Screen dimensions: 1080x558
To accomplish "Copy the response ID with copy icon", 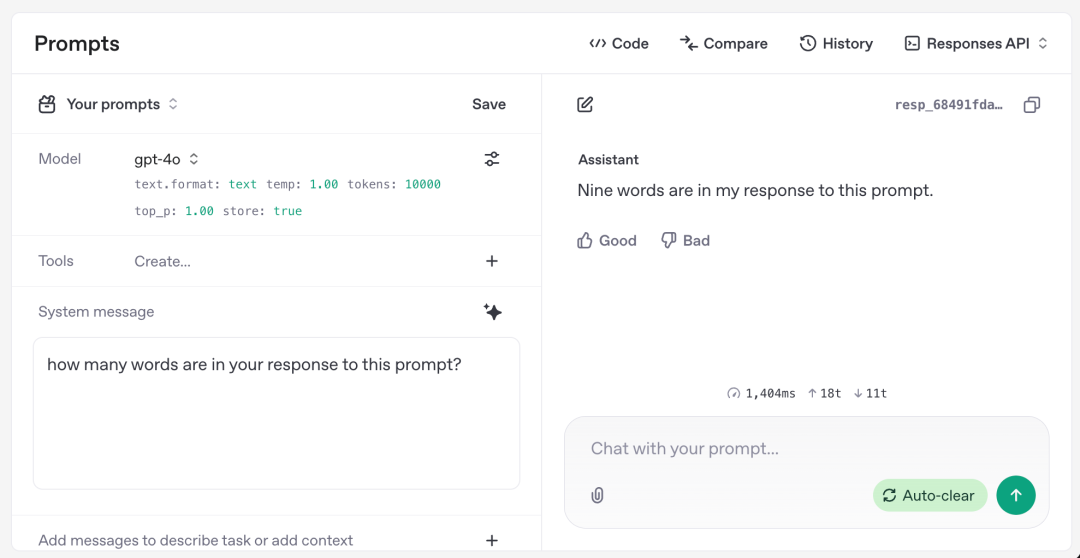I will pos(1032,105).
